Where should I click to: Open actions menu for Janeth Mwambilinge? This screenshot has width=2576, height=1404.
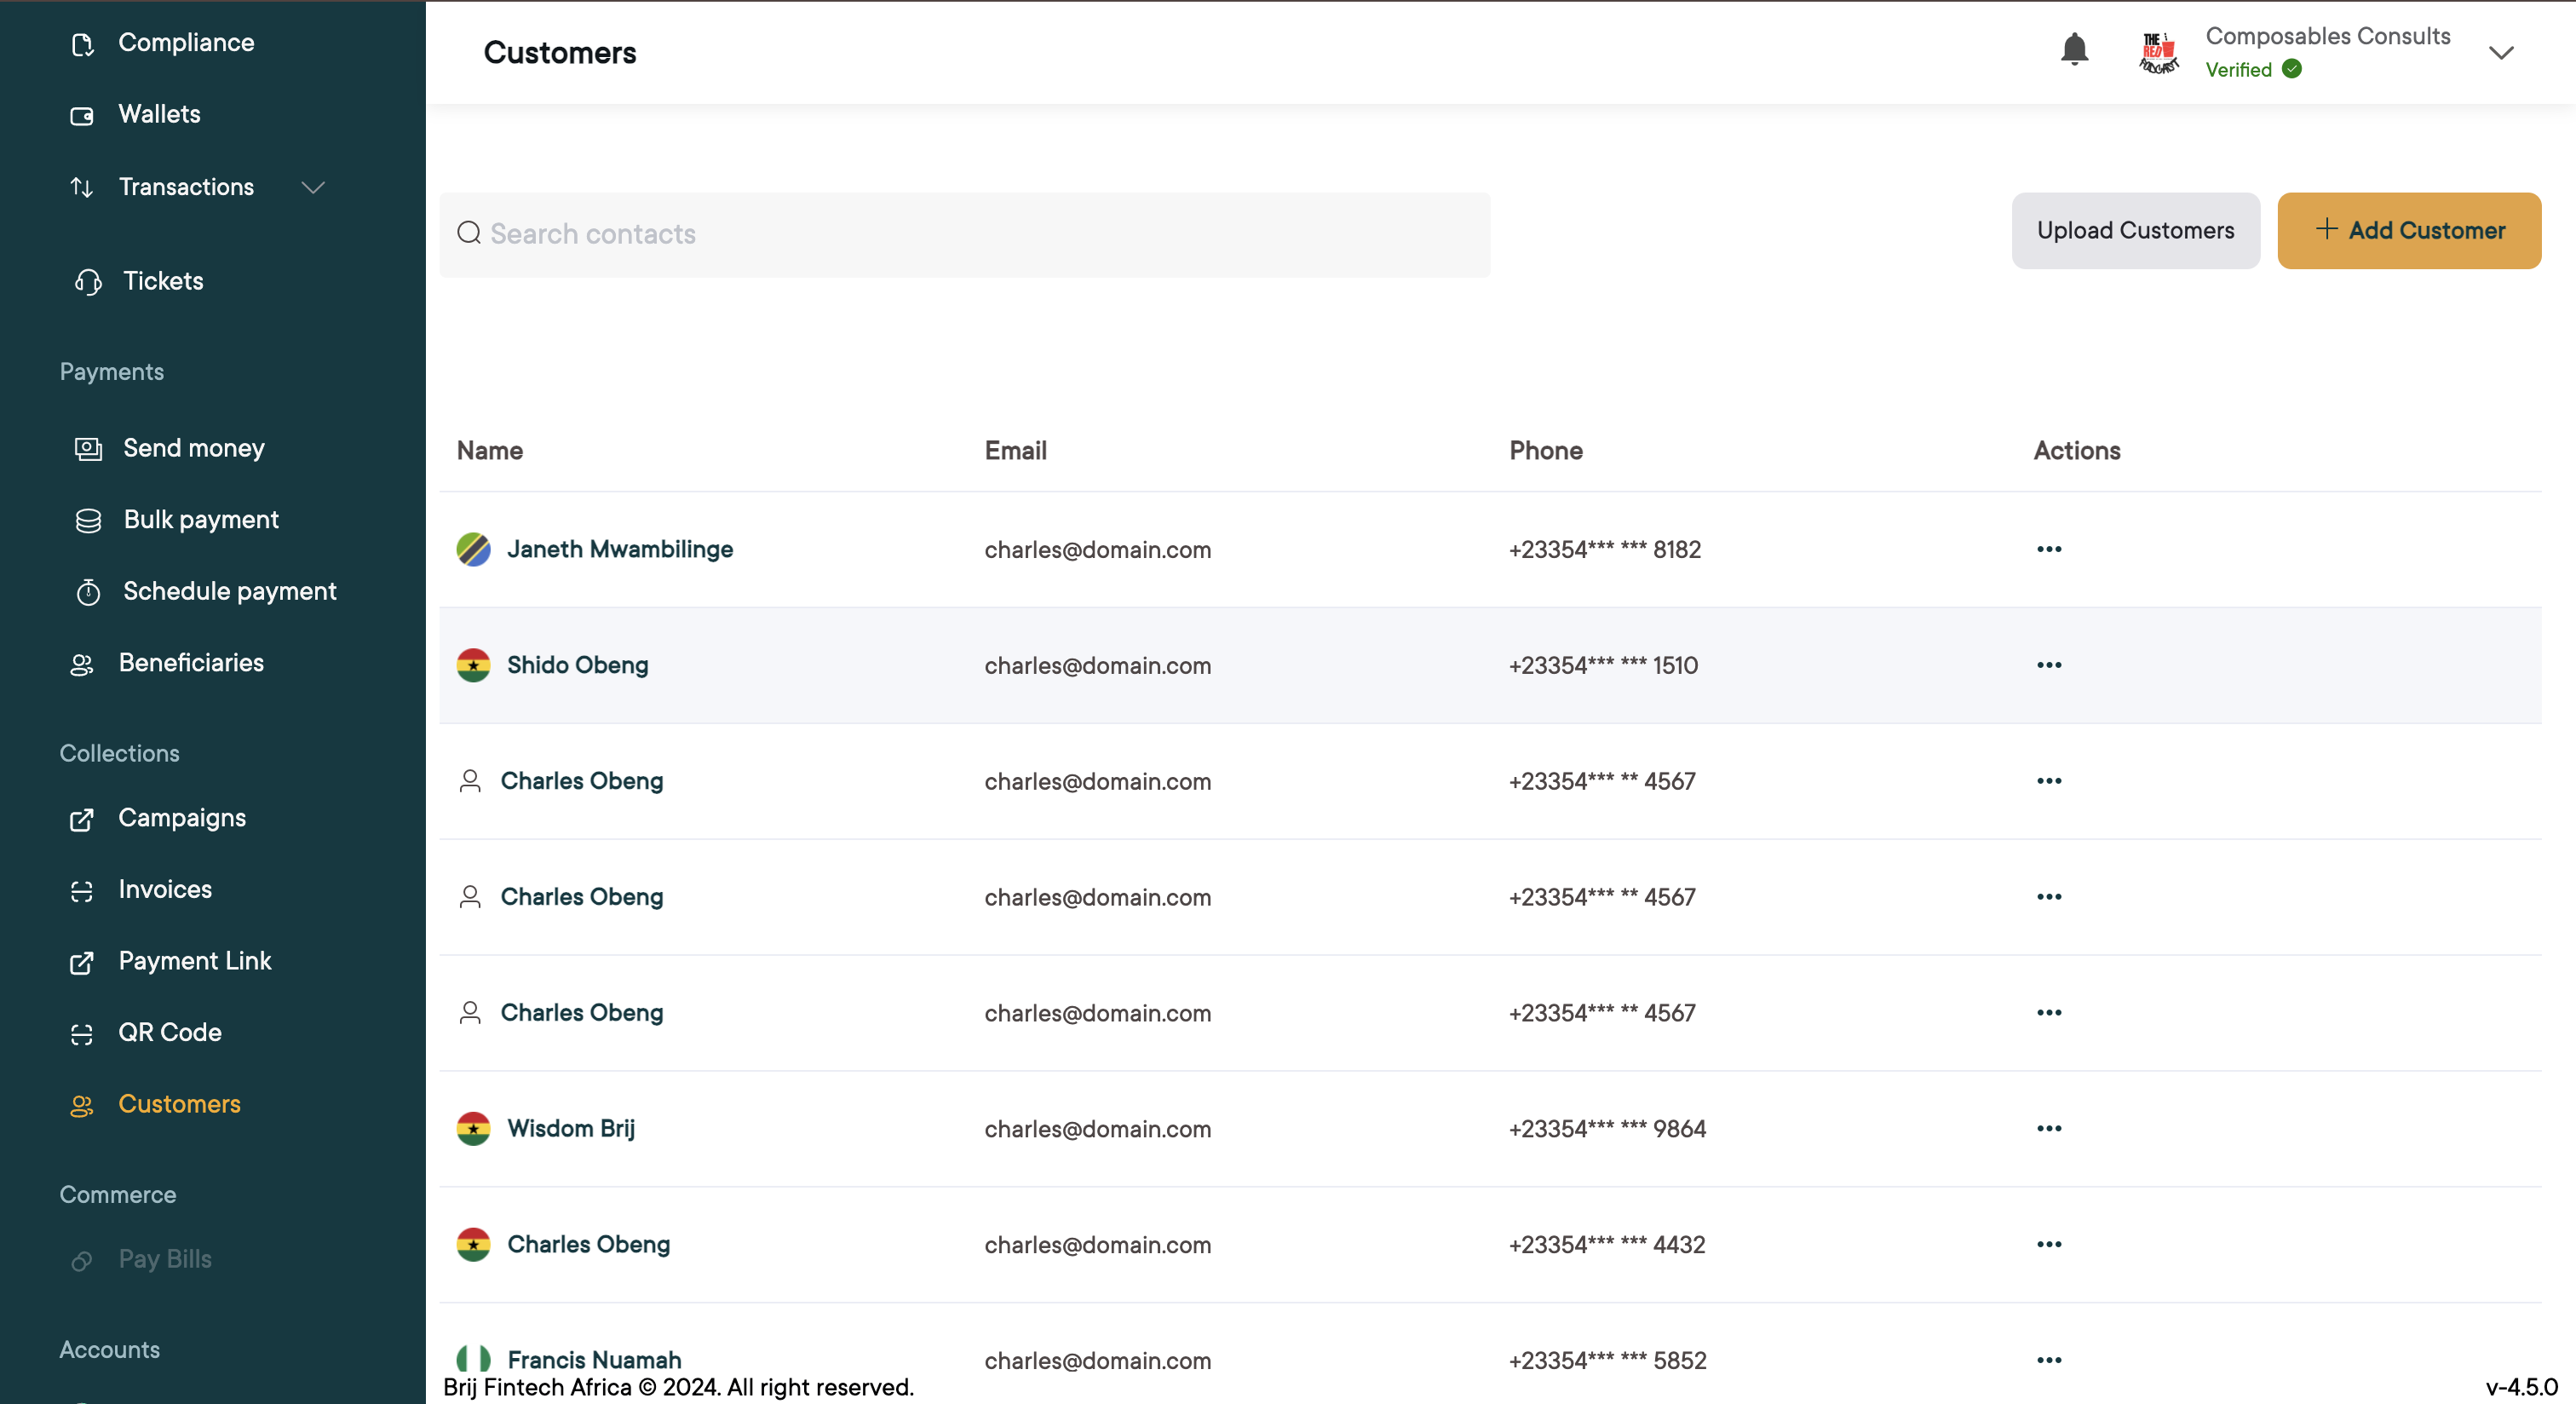pos(2048,549)
